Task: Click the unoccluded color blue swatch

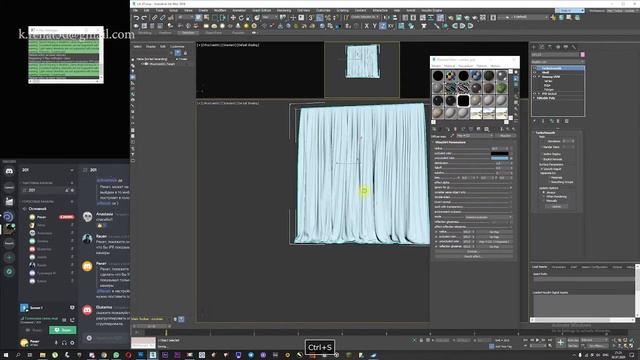Action: [x=500, y=158]
